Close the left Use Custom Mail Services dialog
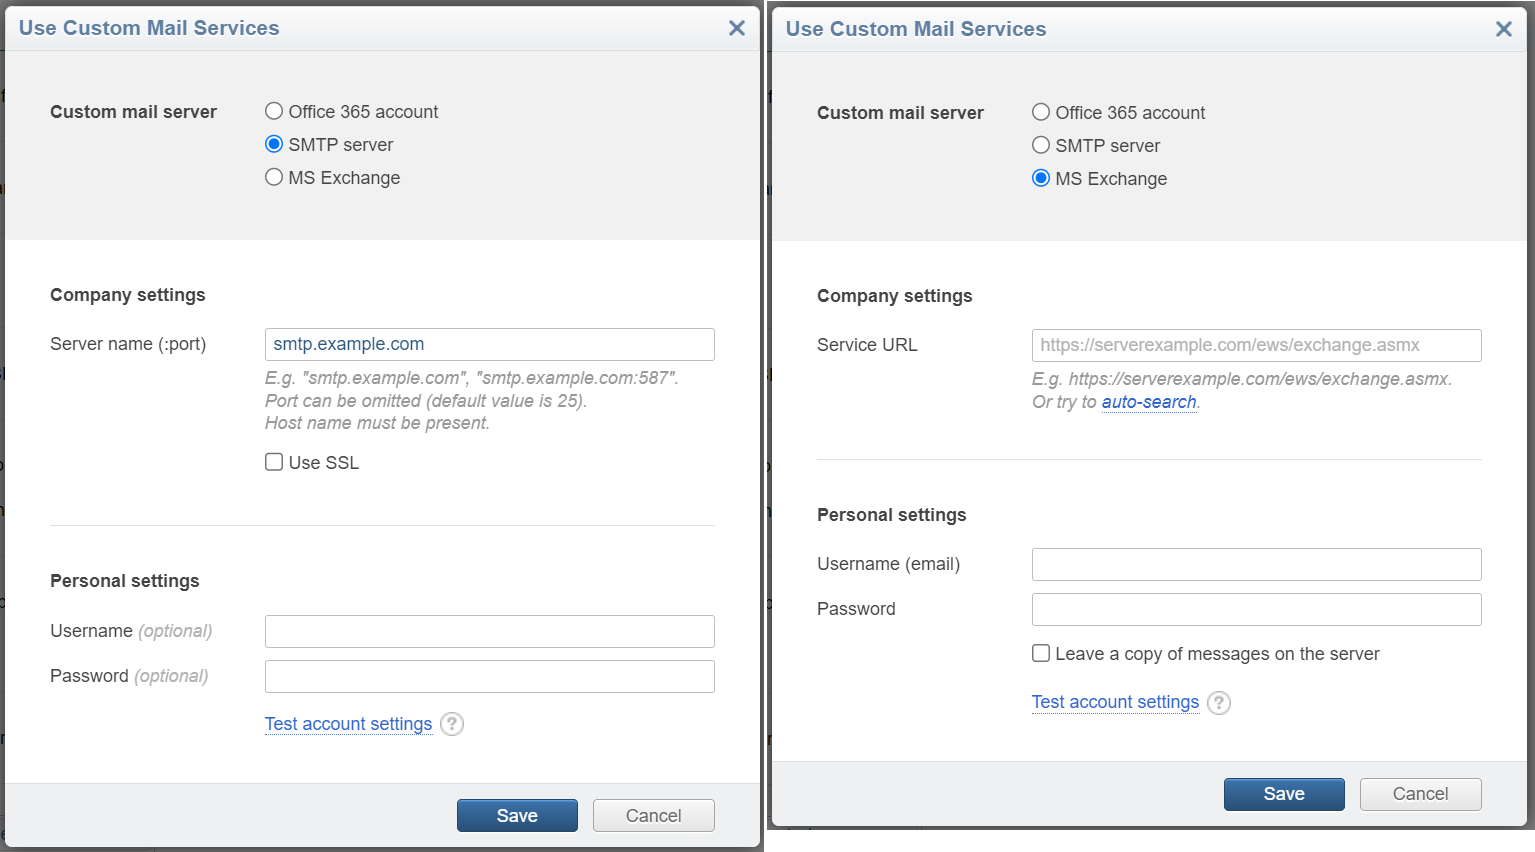Viewport: 1535px width, 852px height. [737, 28]
